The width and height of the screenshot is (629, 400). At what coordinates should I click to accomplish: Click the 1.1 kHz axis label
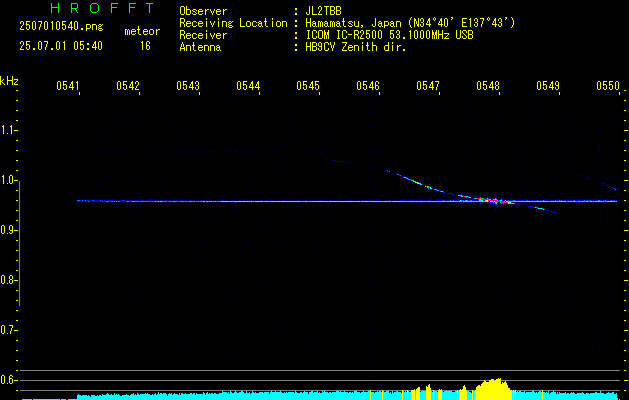pos(8,130)
